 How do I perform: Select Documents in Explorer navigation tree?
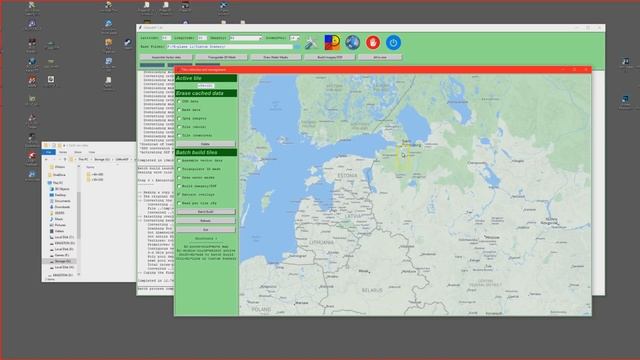coord(62,201)
